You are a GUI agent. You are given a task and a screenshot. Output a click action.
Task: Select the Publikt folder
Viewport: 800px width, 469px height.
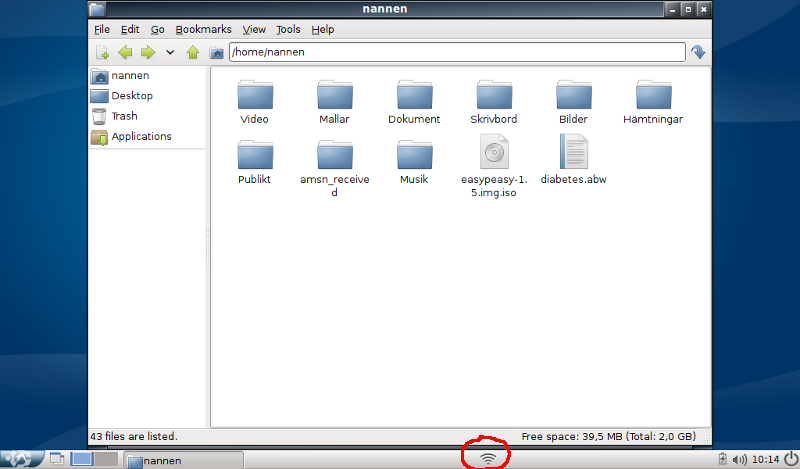[255, 162]
